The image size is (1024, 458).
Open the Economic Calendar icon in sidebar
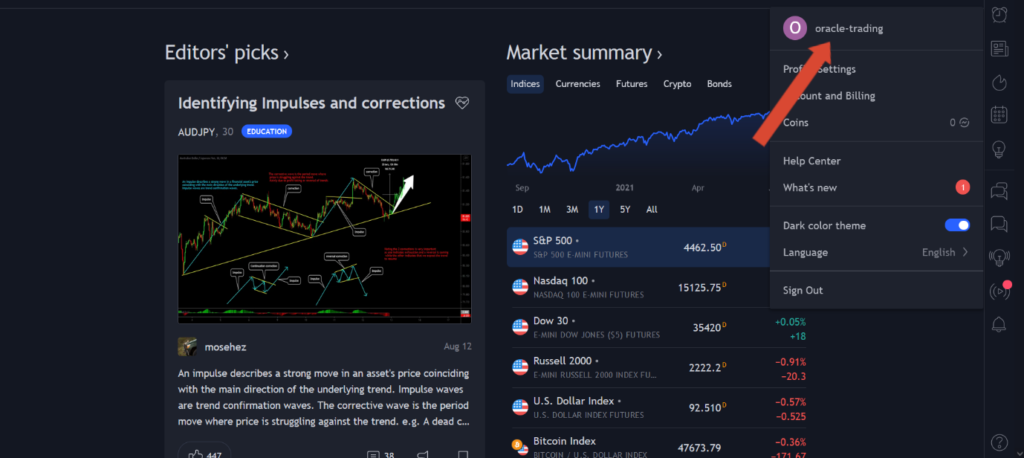pyautogui.click(x=999, y=116)
